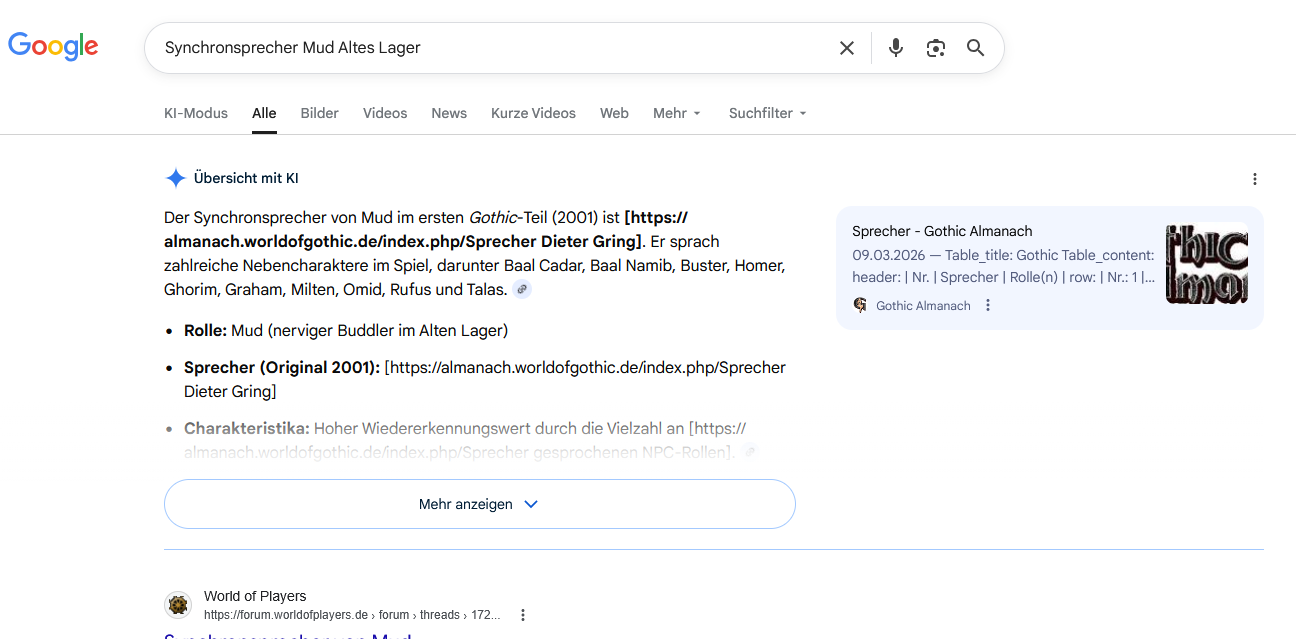The height and width of the screenshot is (639, 1296).
Task: Start voice search with microphone icon
Action: click(x=896, y=48)
